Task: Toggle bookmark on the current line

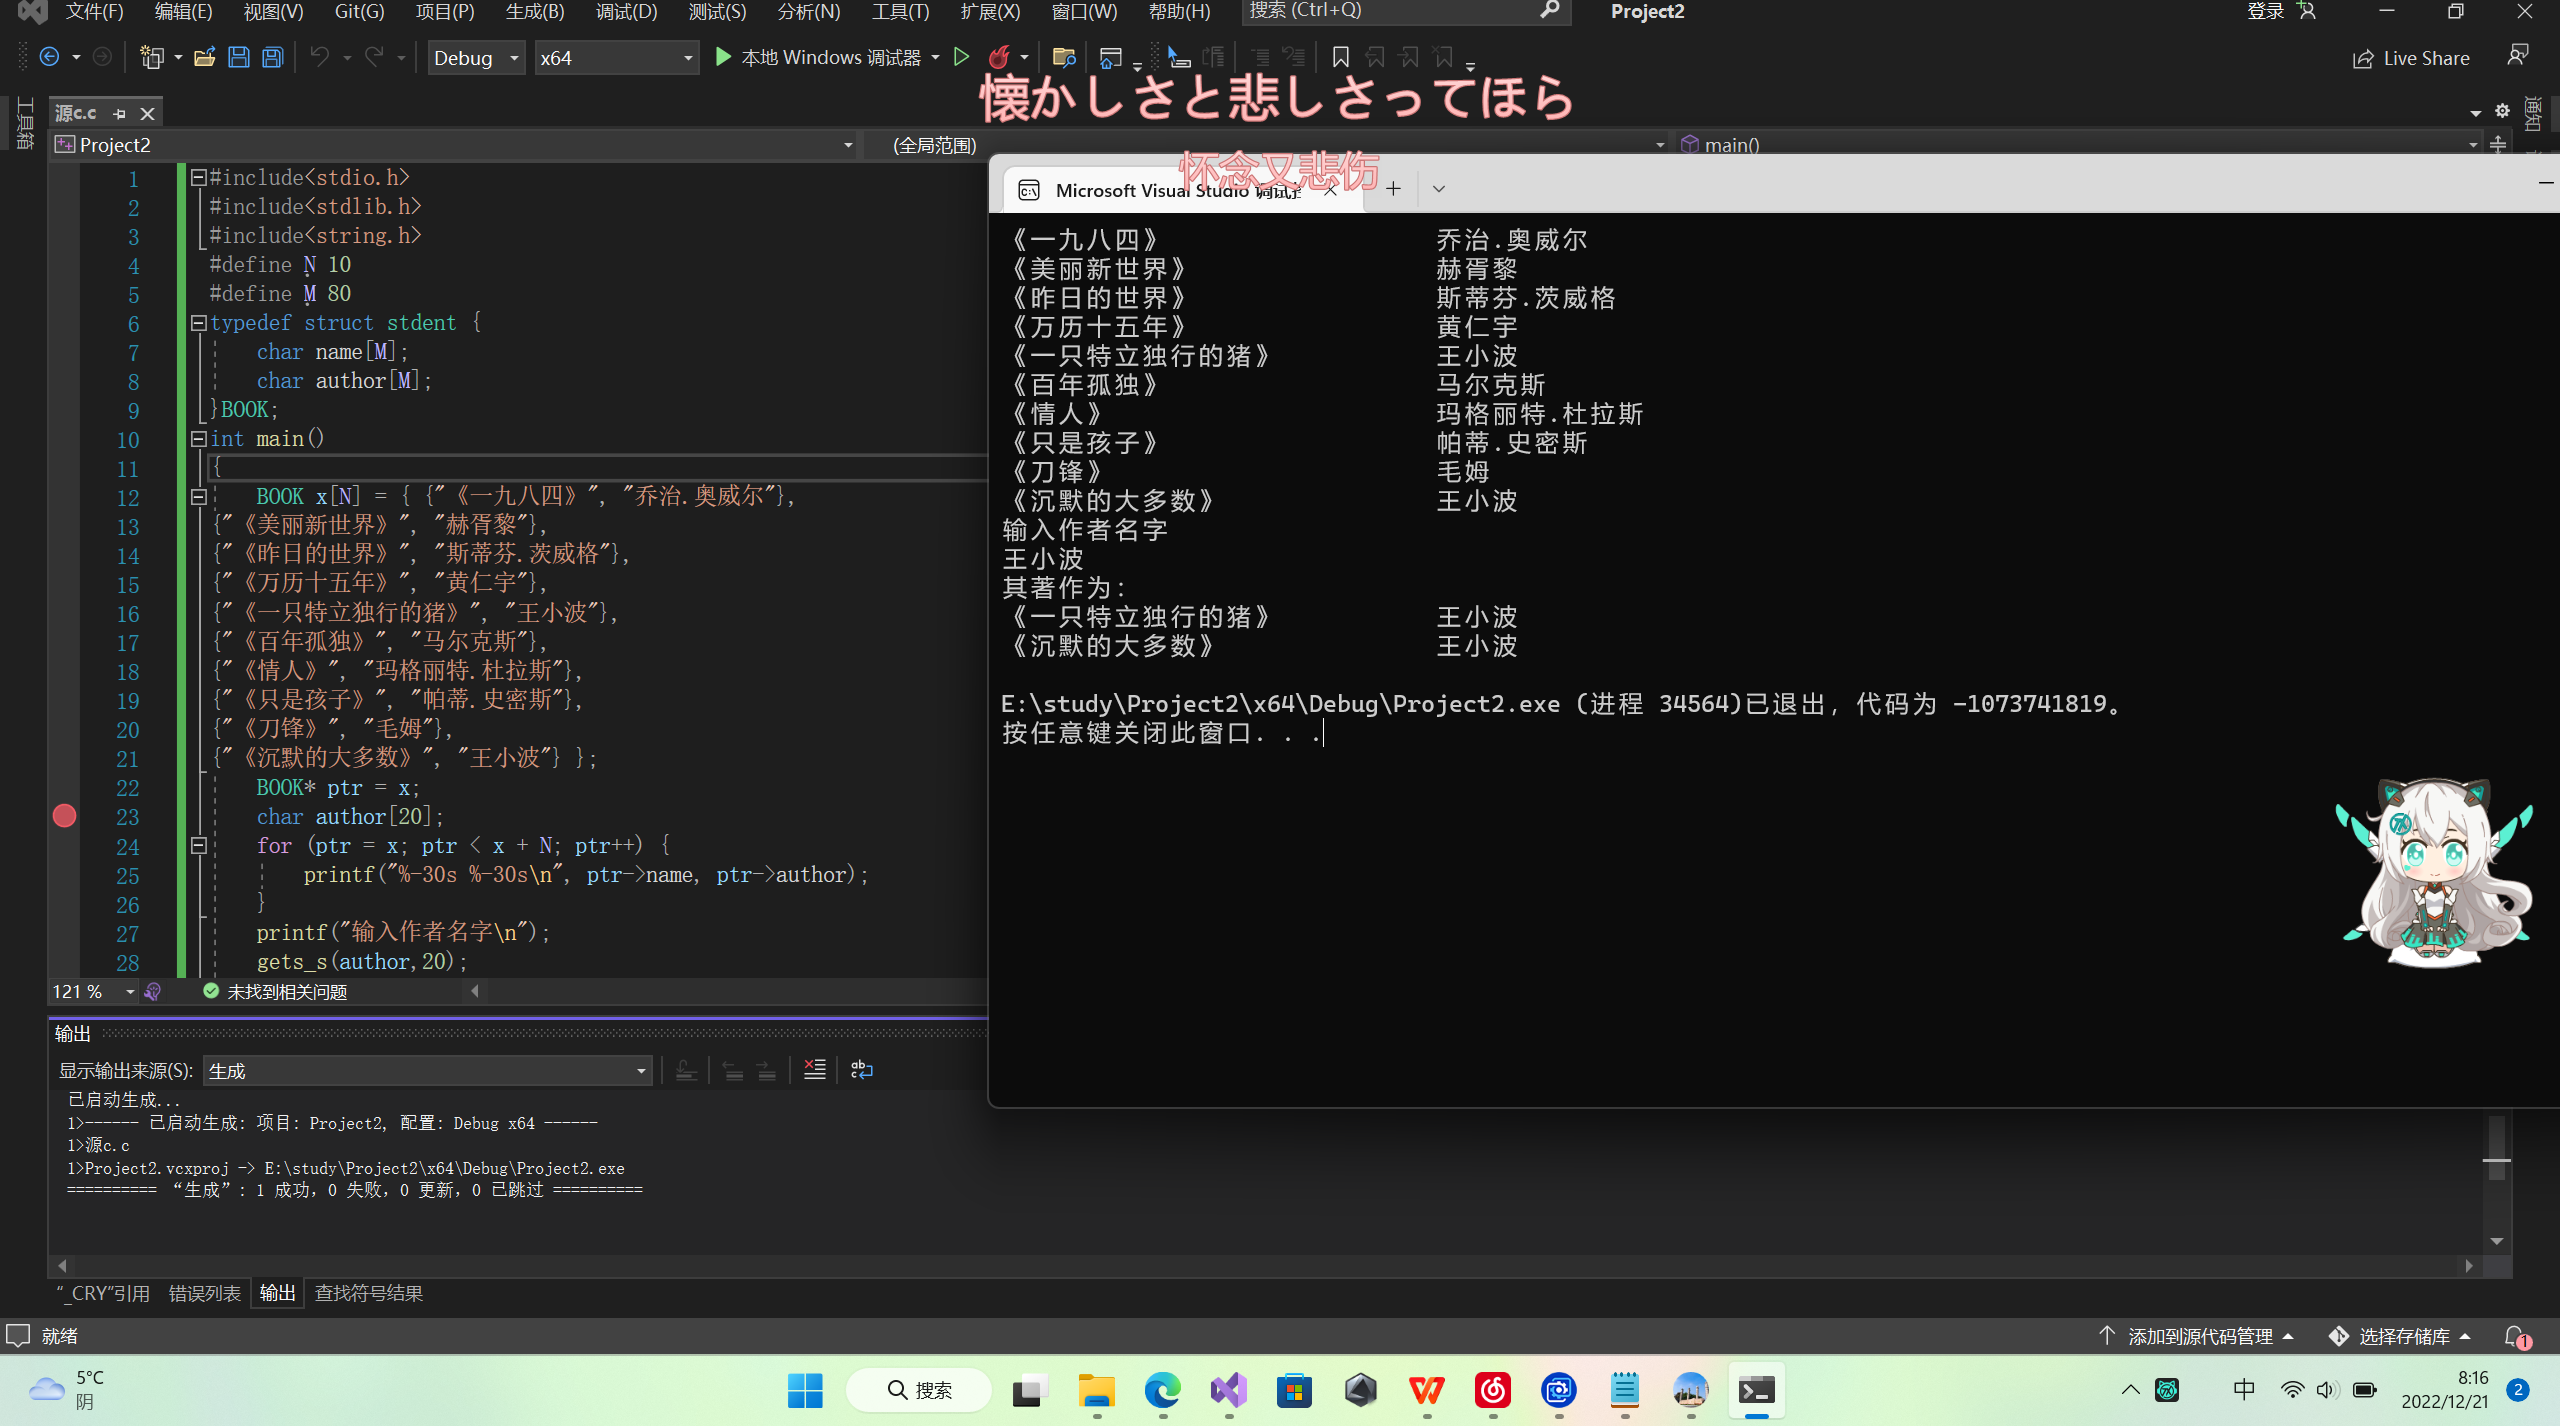Action: coord(1341,57)
